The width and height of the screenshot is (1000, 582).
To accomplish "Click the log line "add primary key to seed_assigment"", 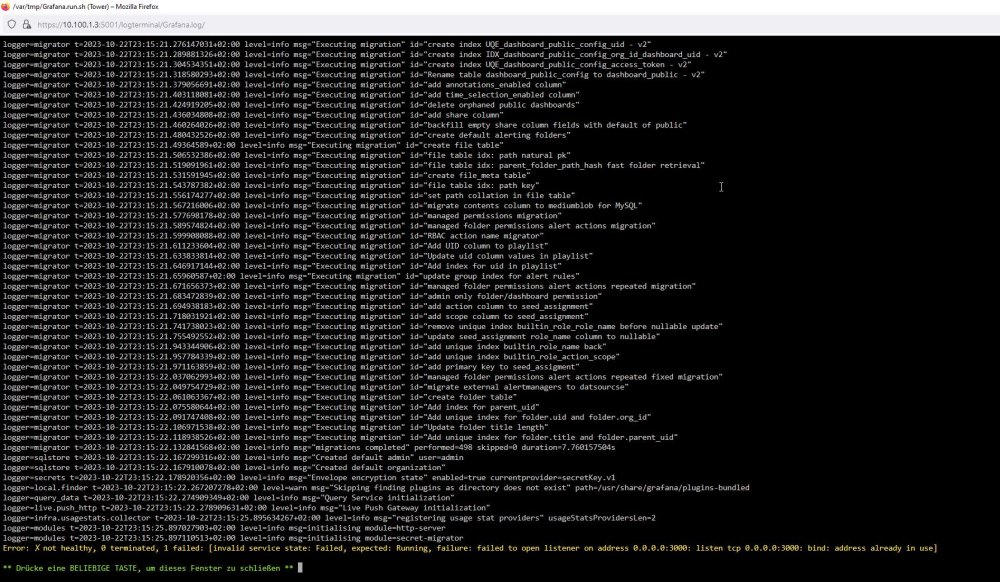I will 291,367.
